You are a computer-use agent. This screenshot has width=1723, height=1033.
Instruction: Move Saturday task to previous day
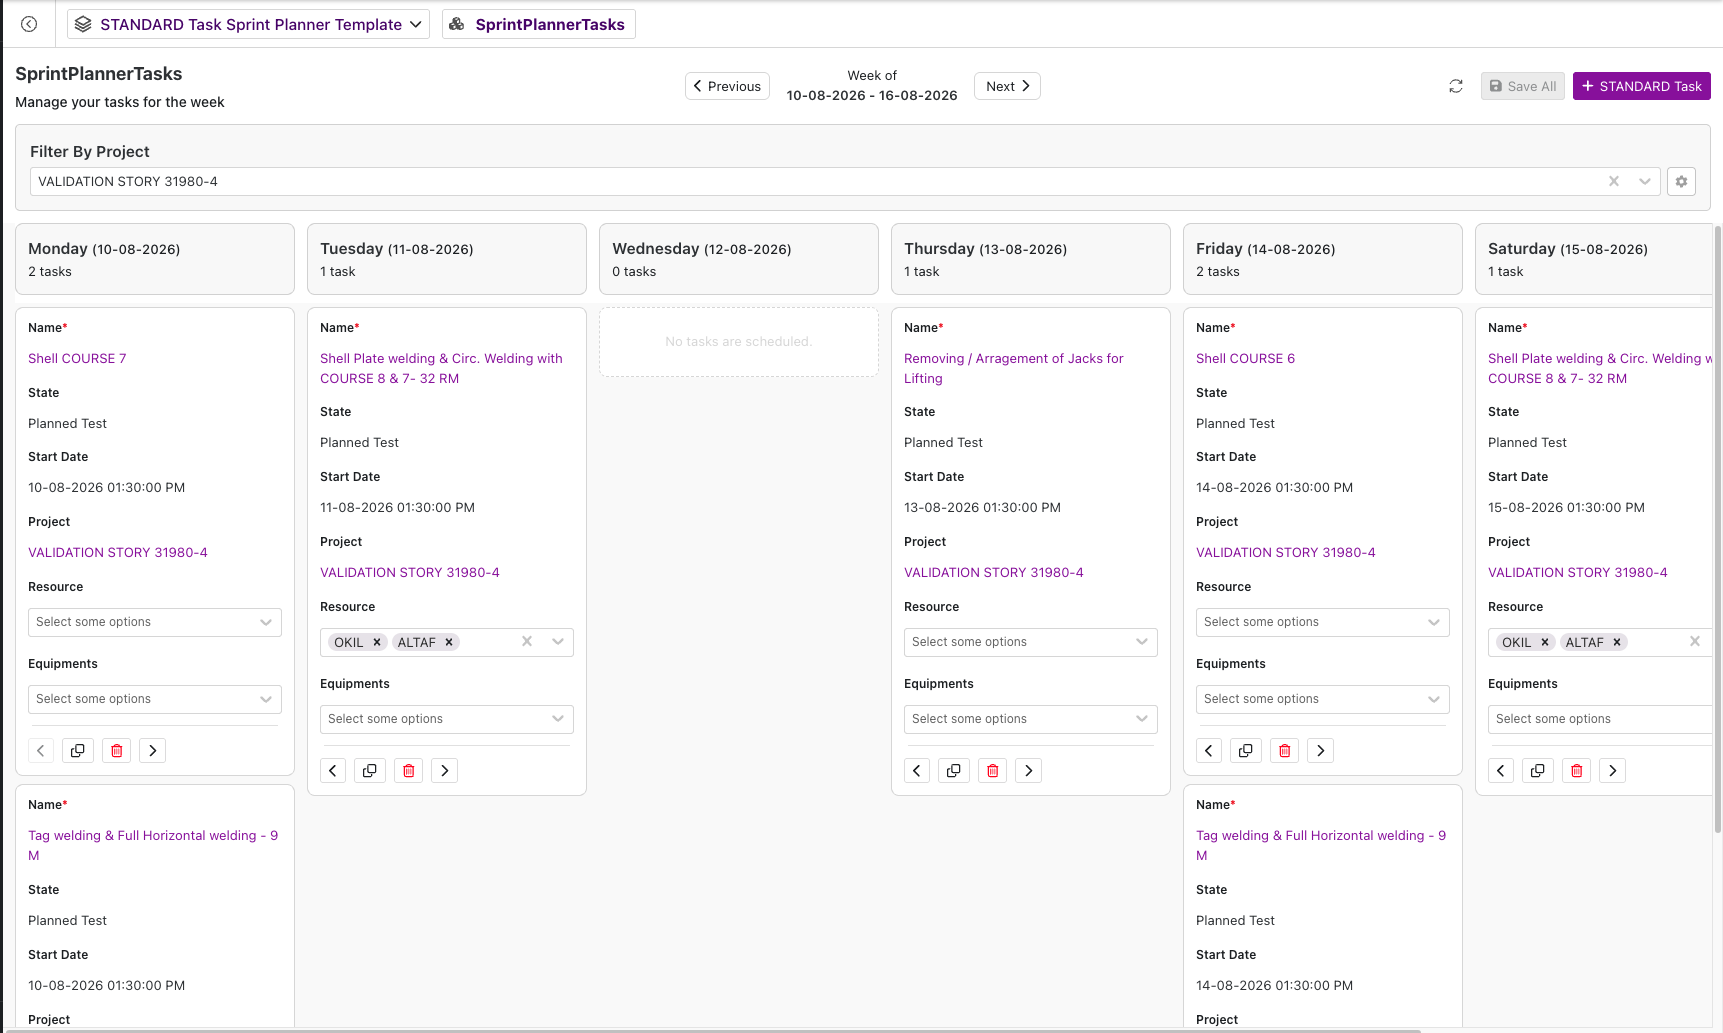1501,770
